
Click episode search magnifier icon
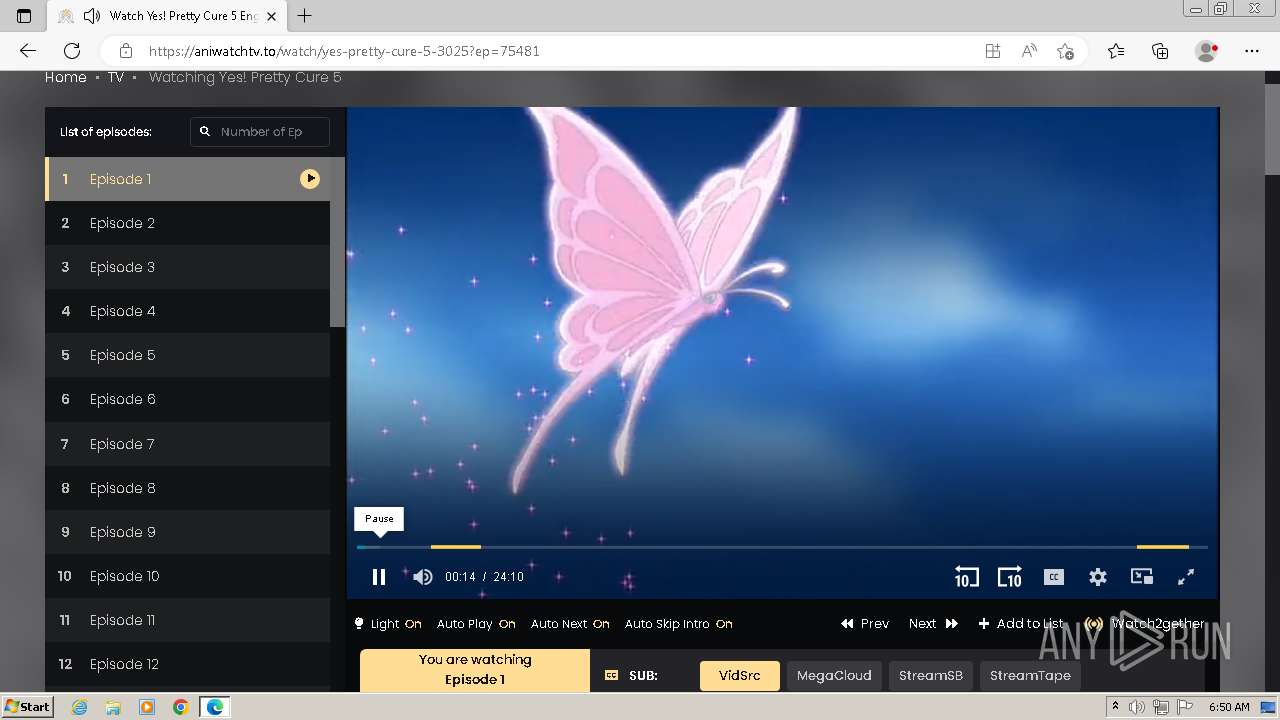(x=205, y=131)
